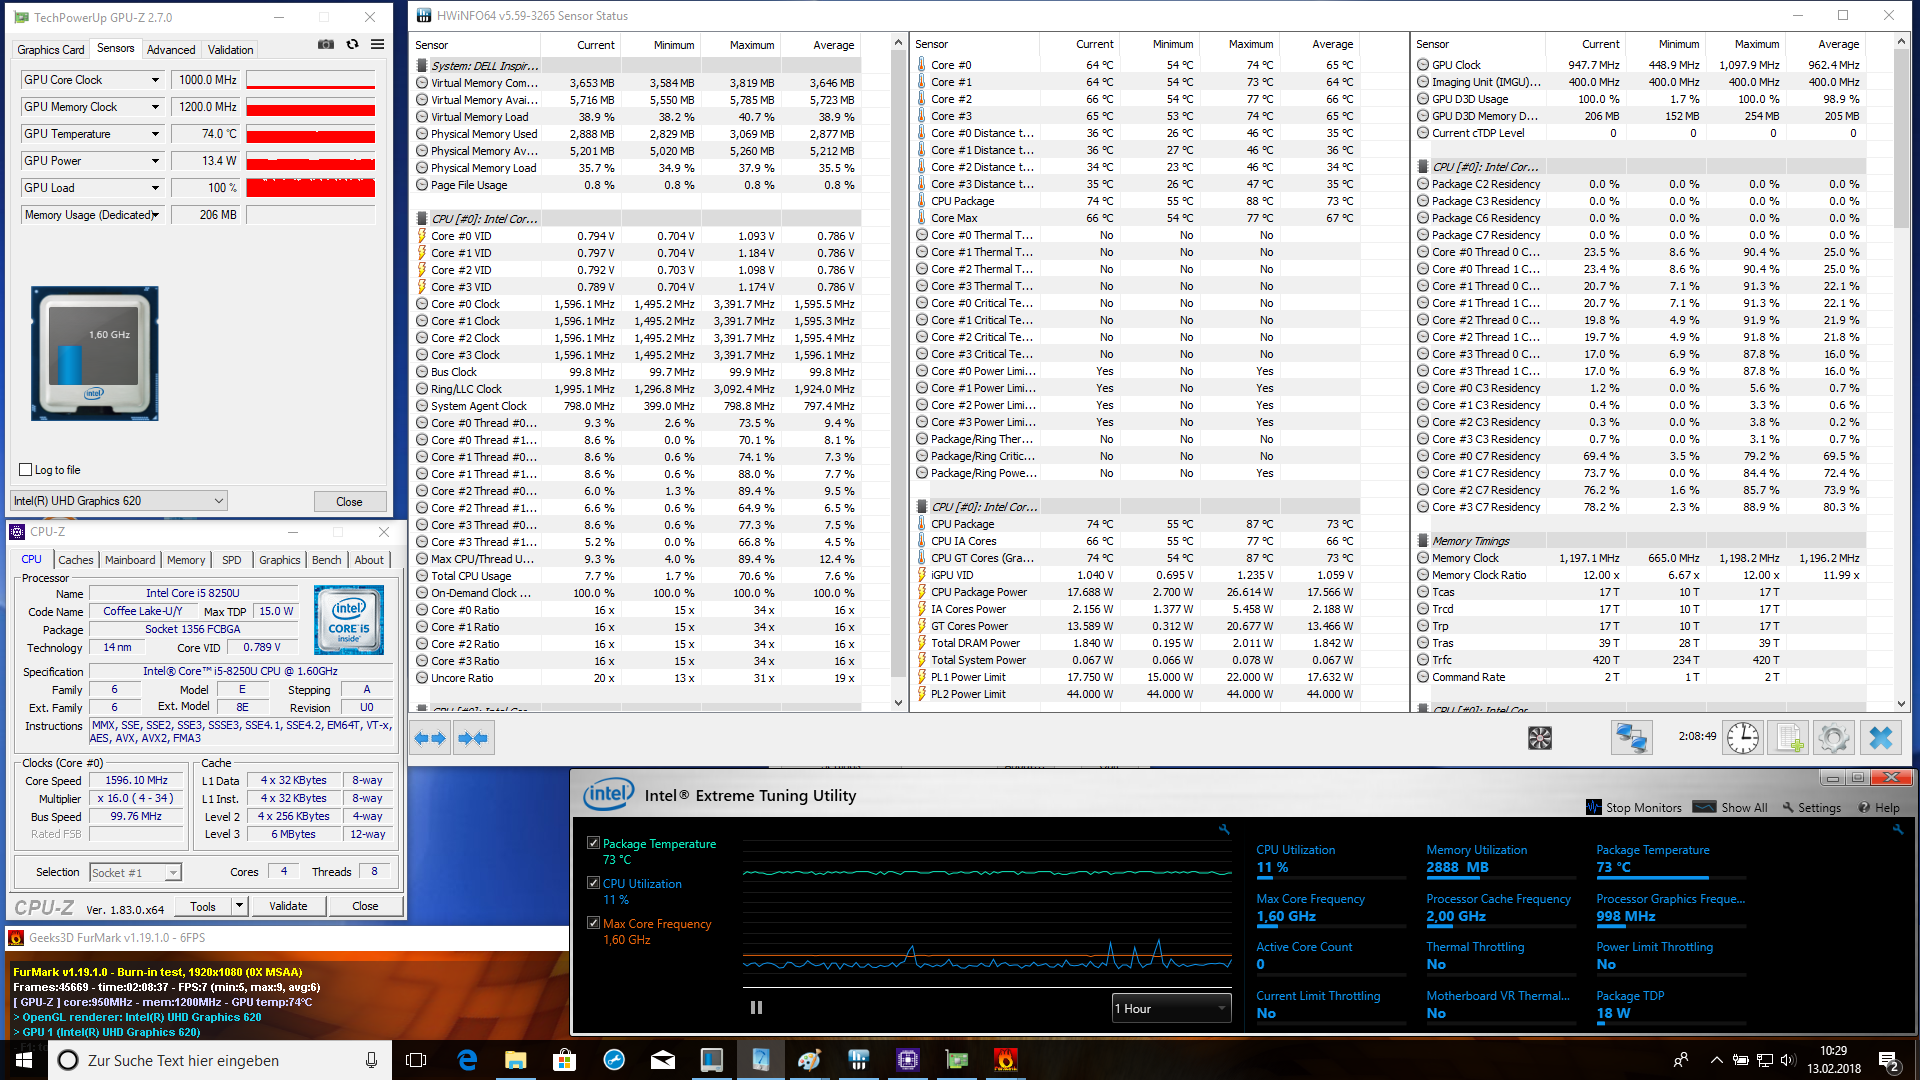Click GPU-Z Close button

point(349,501)
